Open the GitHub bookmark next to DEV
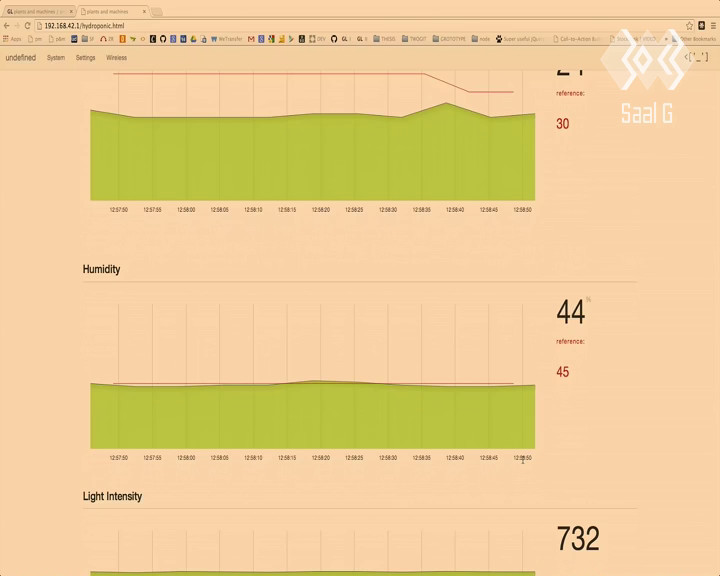Screen dimensions: 720x576 pyautogui.click(x=334, y=39)
